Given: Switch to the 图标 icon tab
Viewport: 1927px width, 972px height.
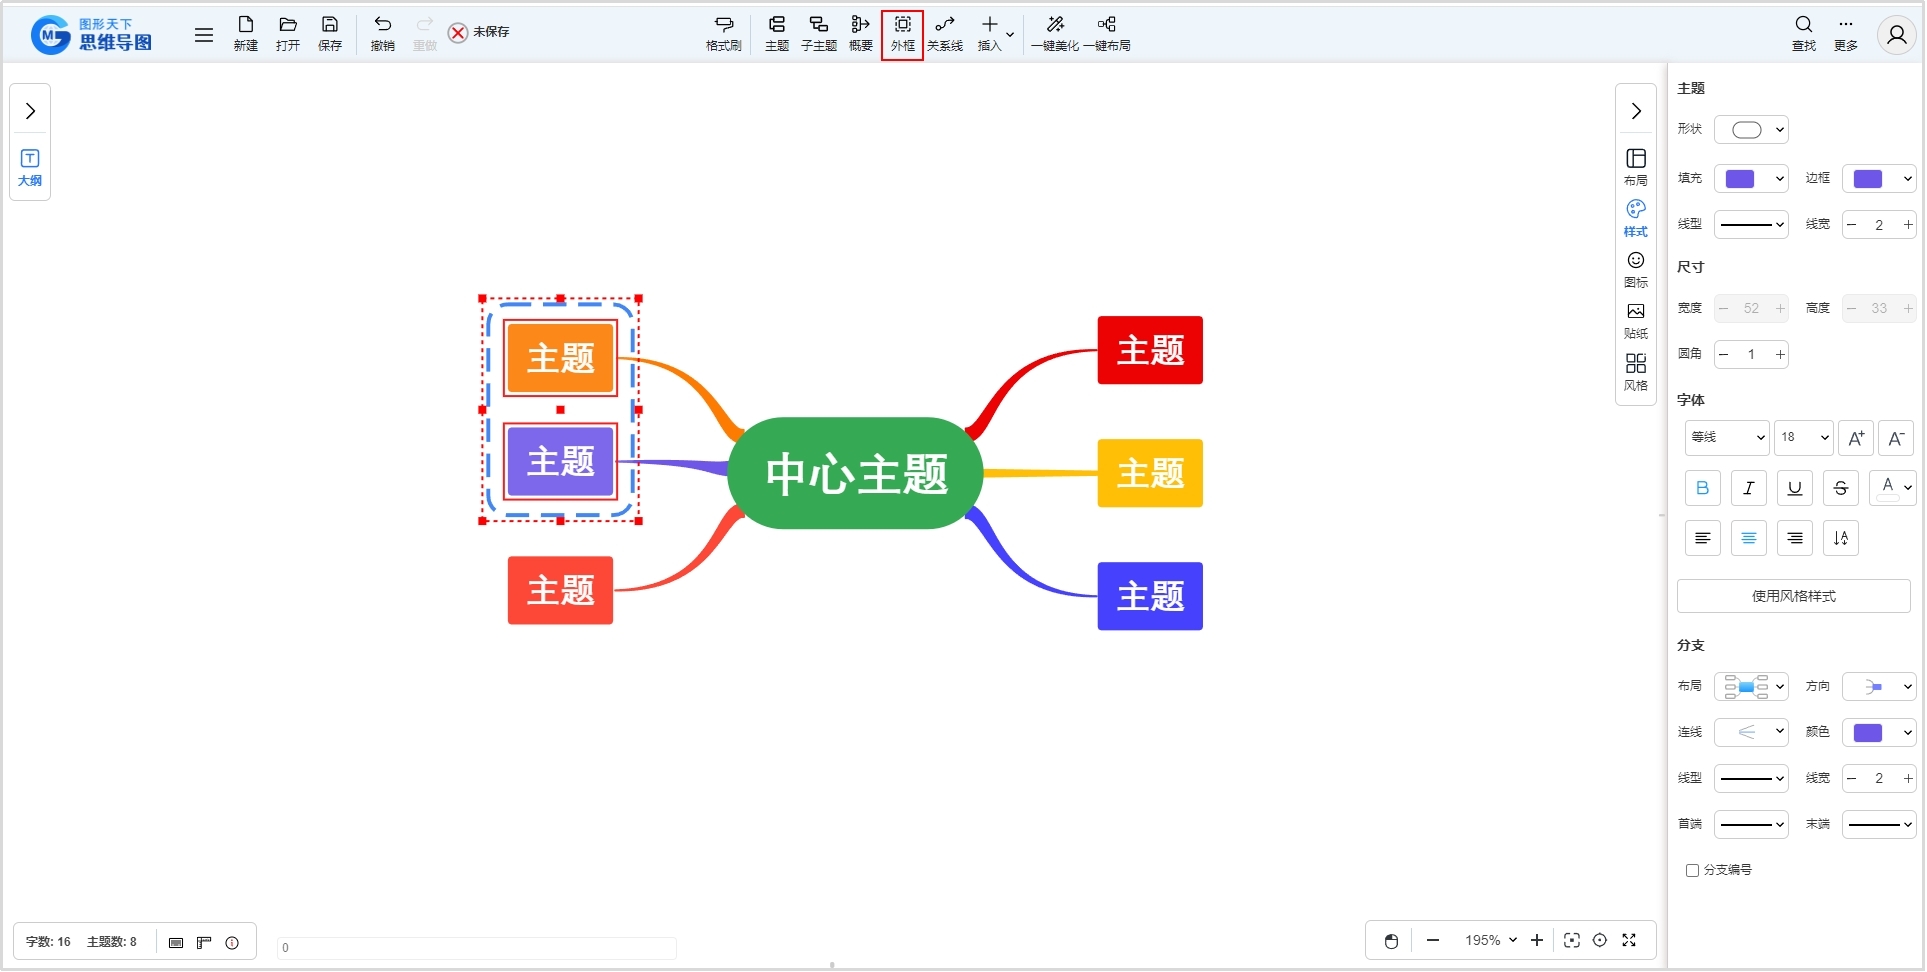Looking at the screenshot, I should 1636,270.
